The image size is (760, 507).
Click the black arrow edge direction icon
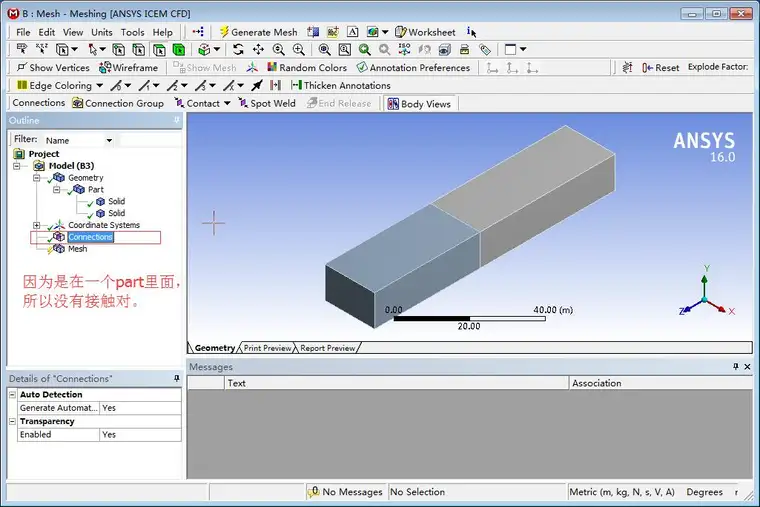(x=257, y=86)
